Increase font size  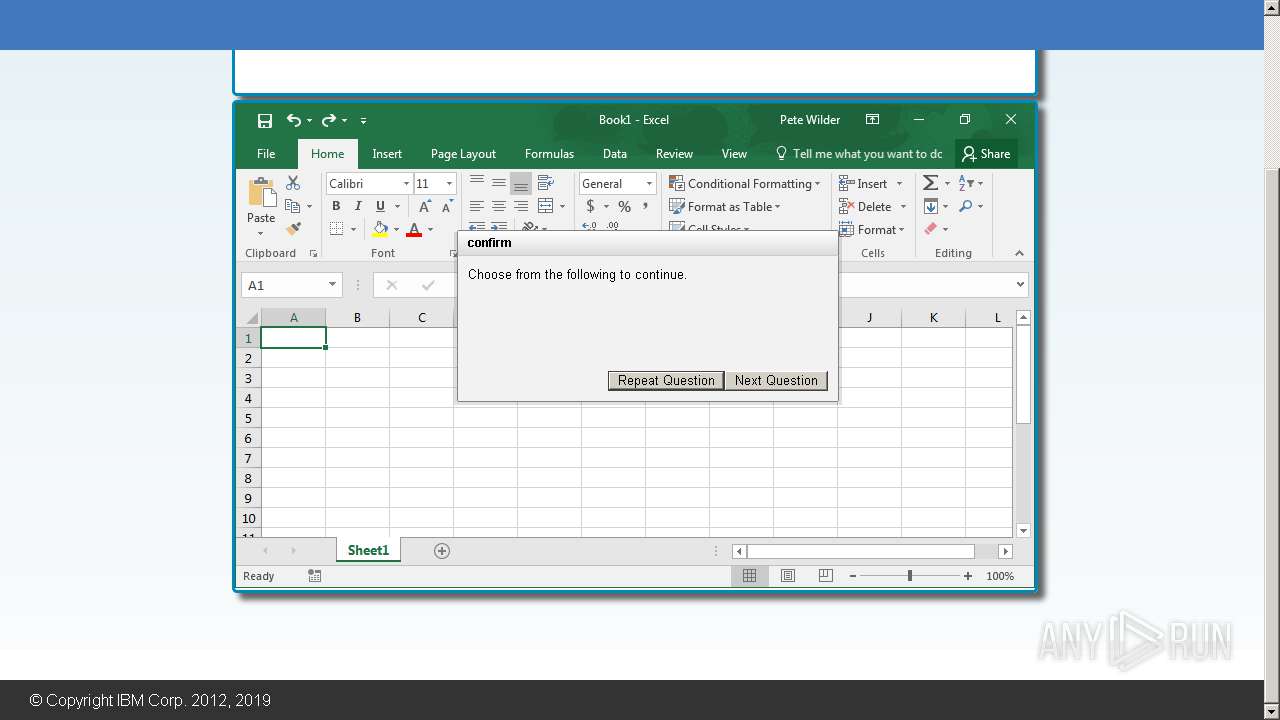click(x=425, y=206)
